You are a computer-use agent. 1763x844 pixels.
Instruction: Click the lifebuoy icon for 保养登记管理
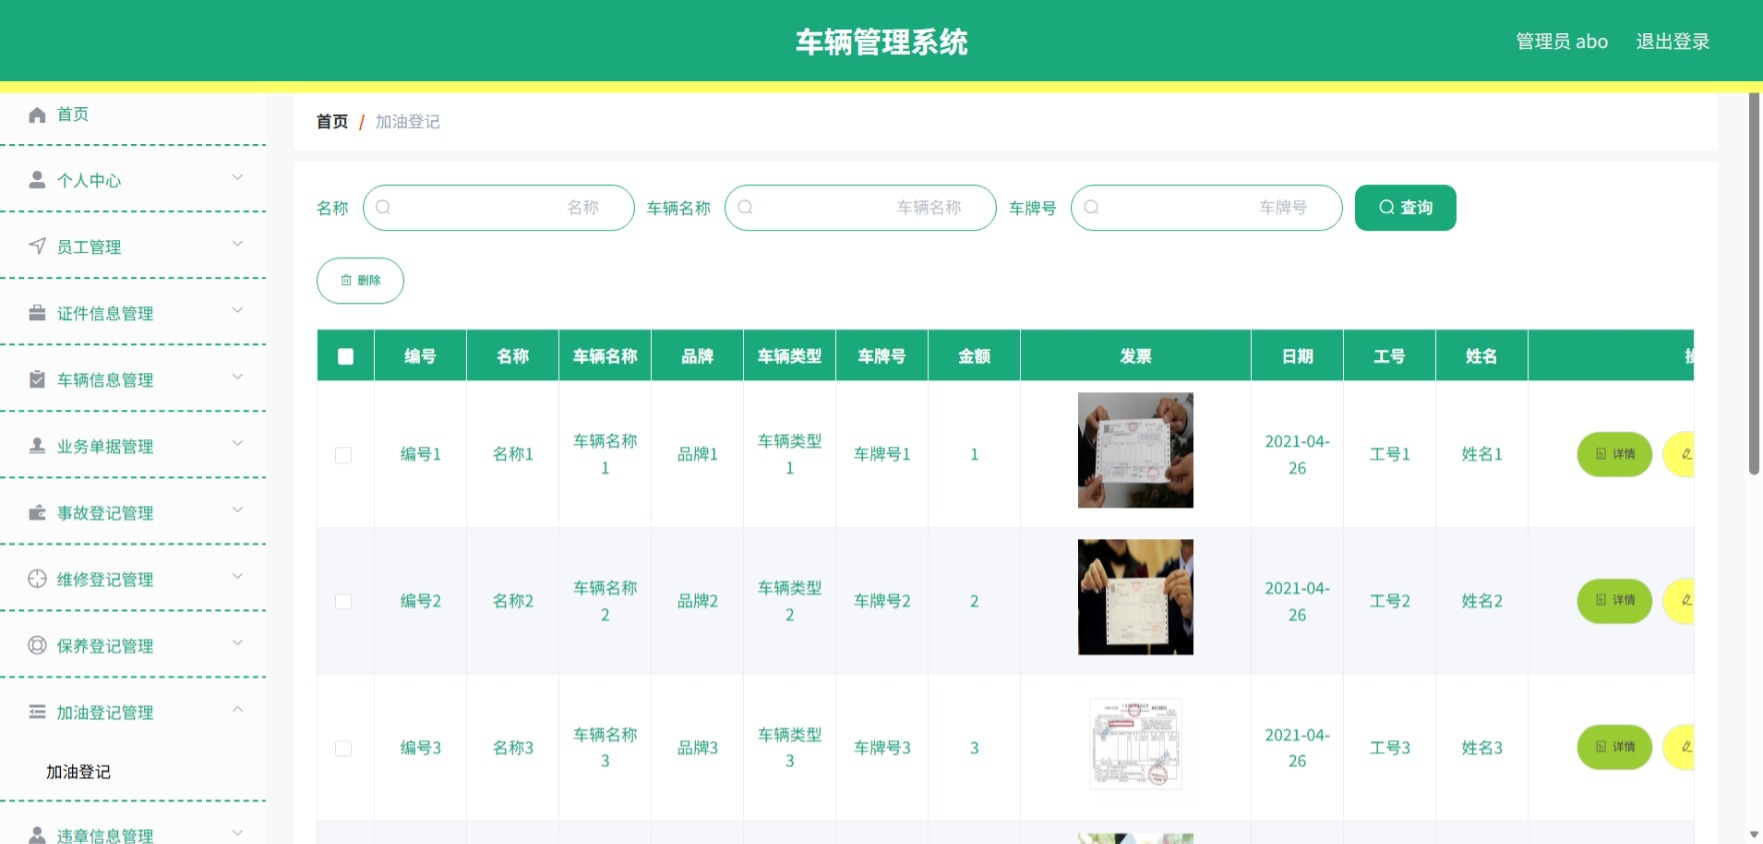pos(37,645)
